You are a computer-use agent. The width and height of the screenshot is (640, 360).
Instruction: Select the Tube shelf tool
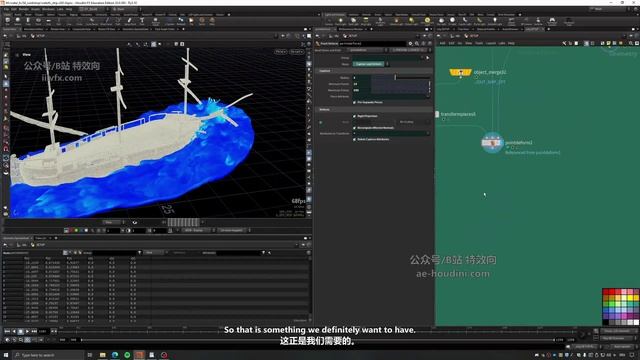[28, 21]
